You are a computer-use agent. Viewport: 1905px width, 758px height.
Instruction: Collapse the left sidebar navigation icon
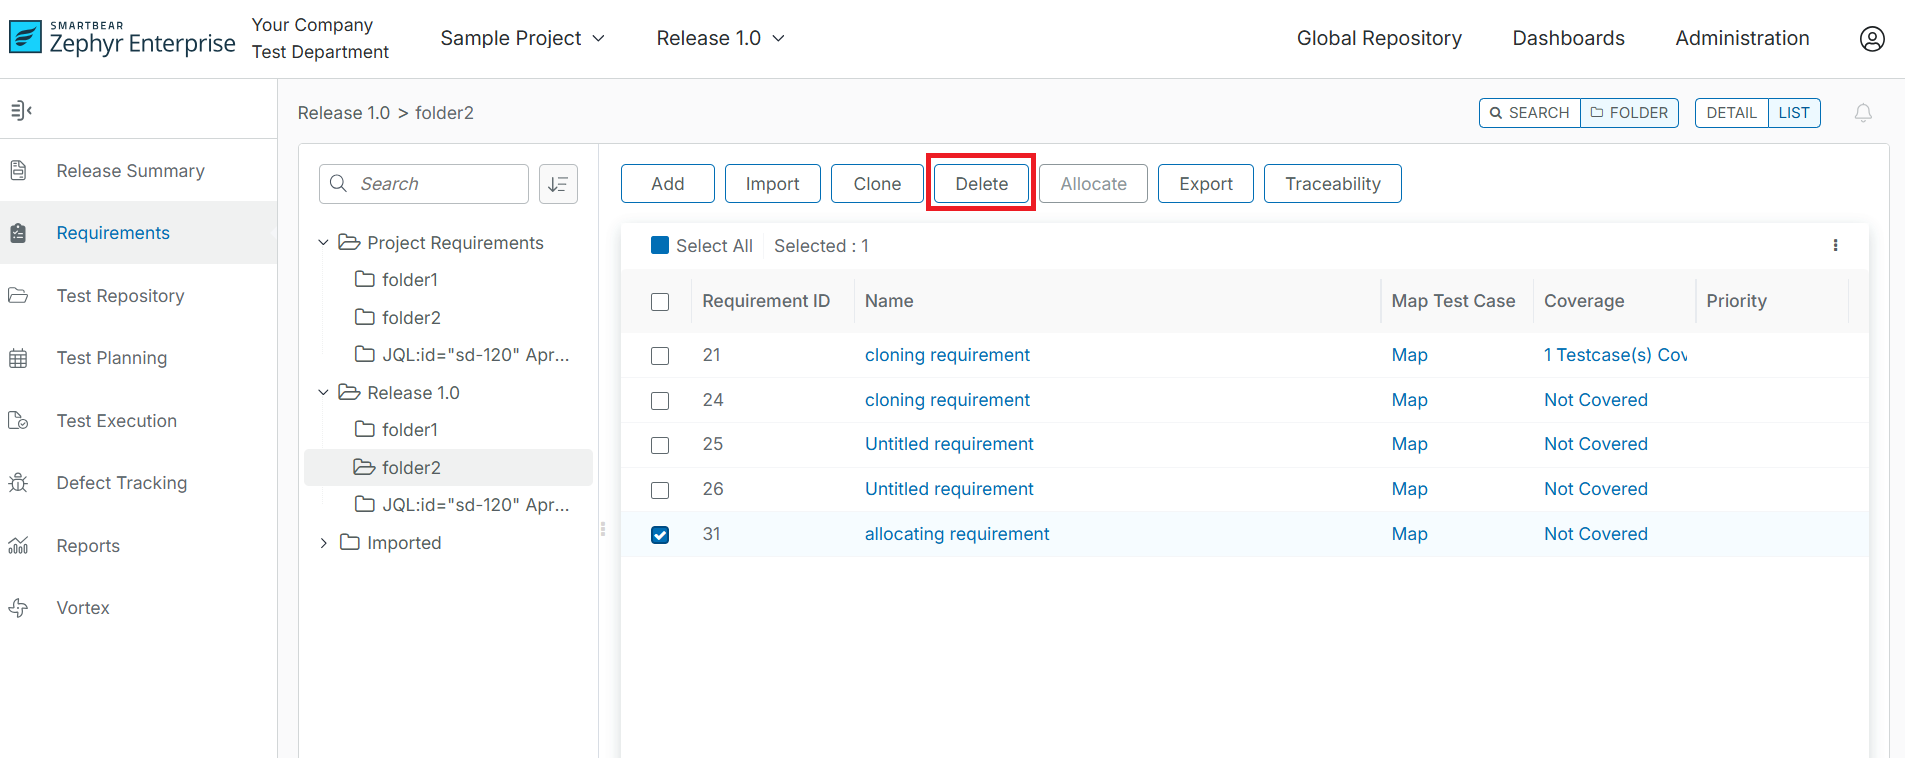(x=21, y=110)
